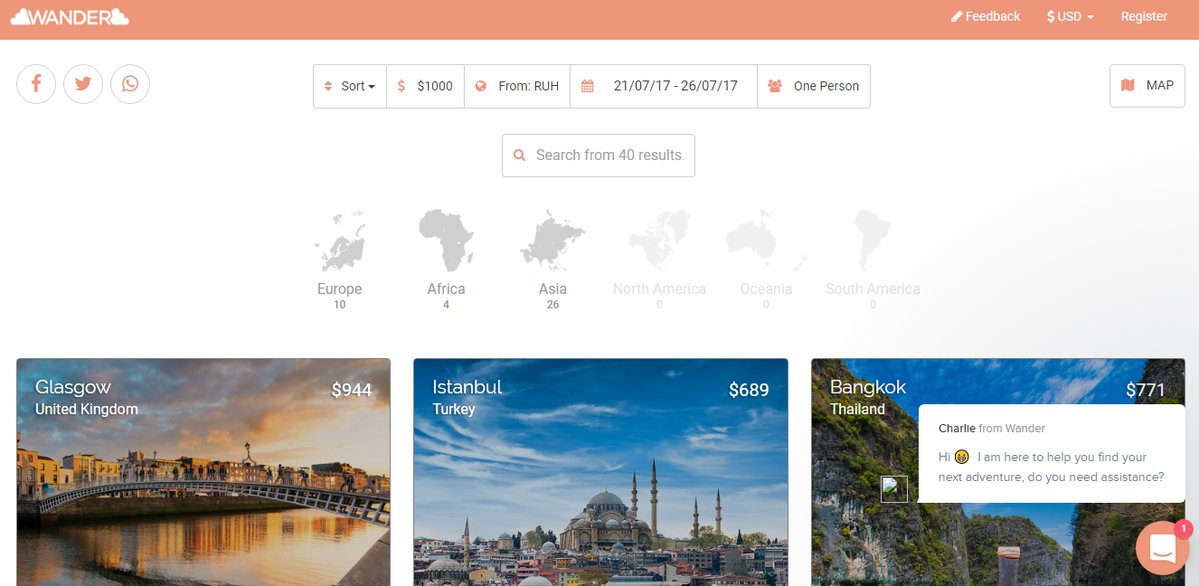Click the Wander cloud logo
Image resolution: width=1199 pixels, height=586 pixels.
pos(70,16)
